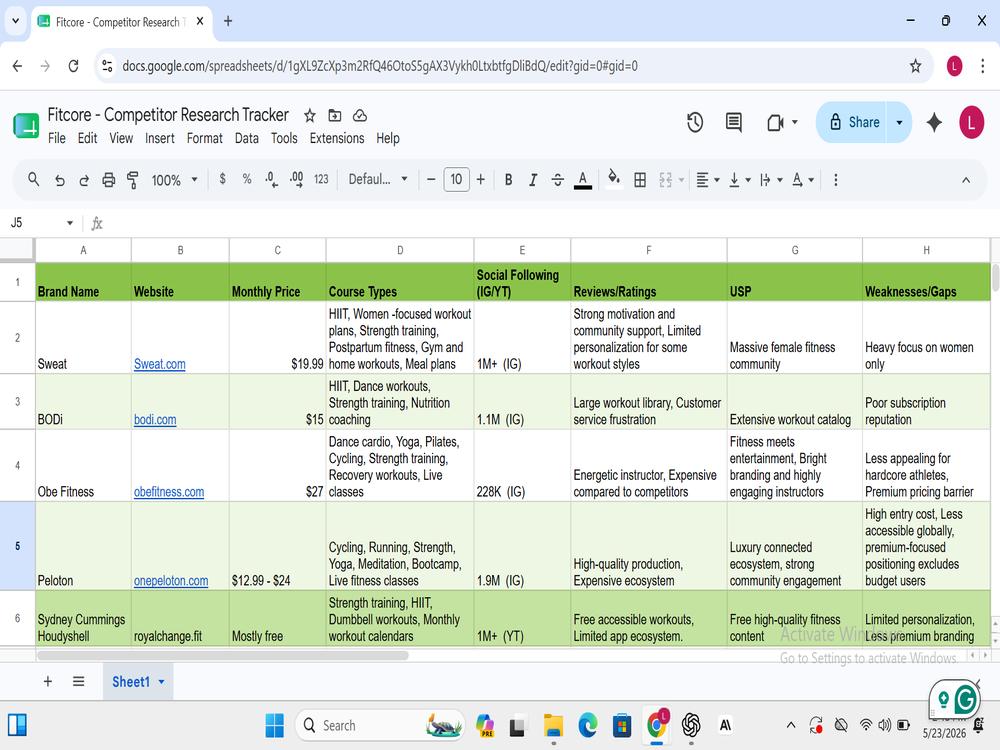Image resolution: width=1000 pixels, height=750 pixels.
Task: Collapse the menus with the chevron
Action: [966, 180]
